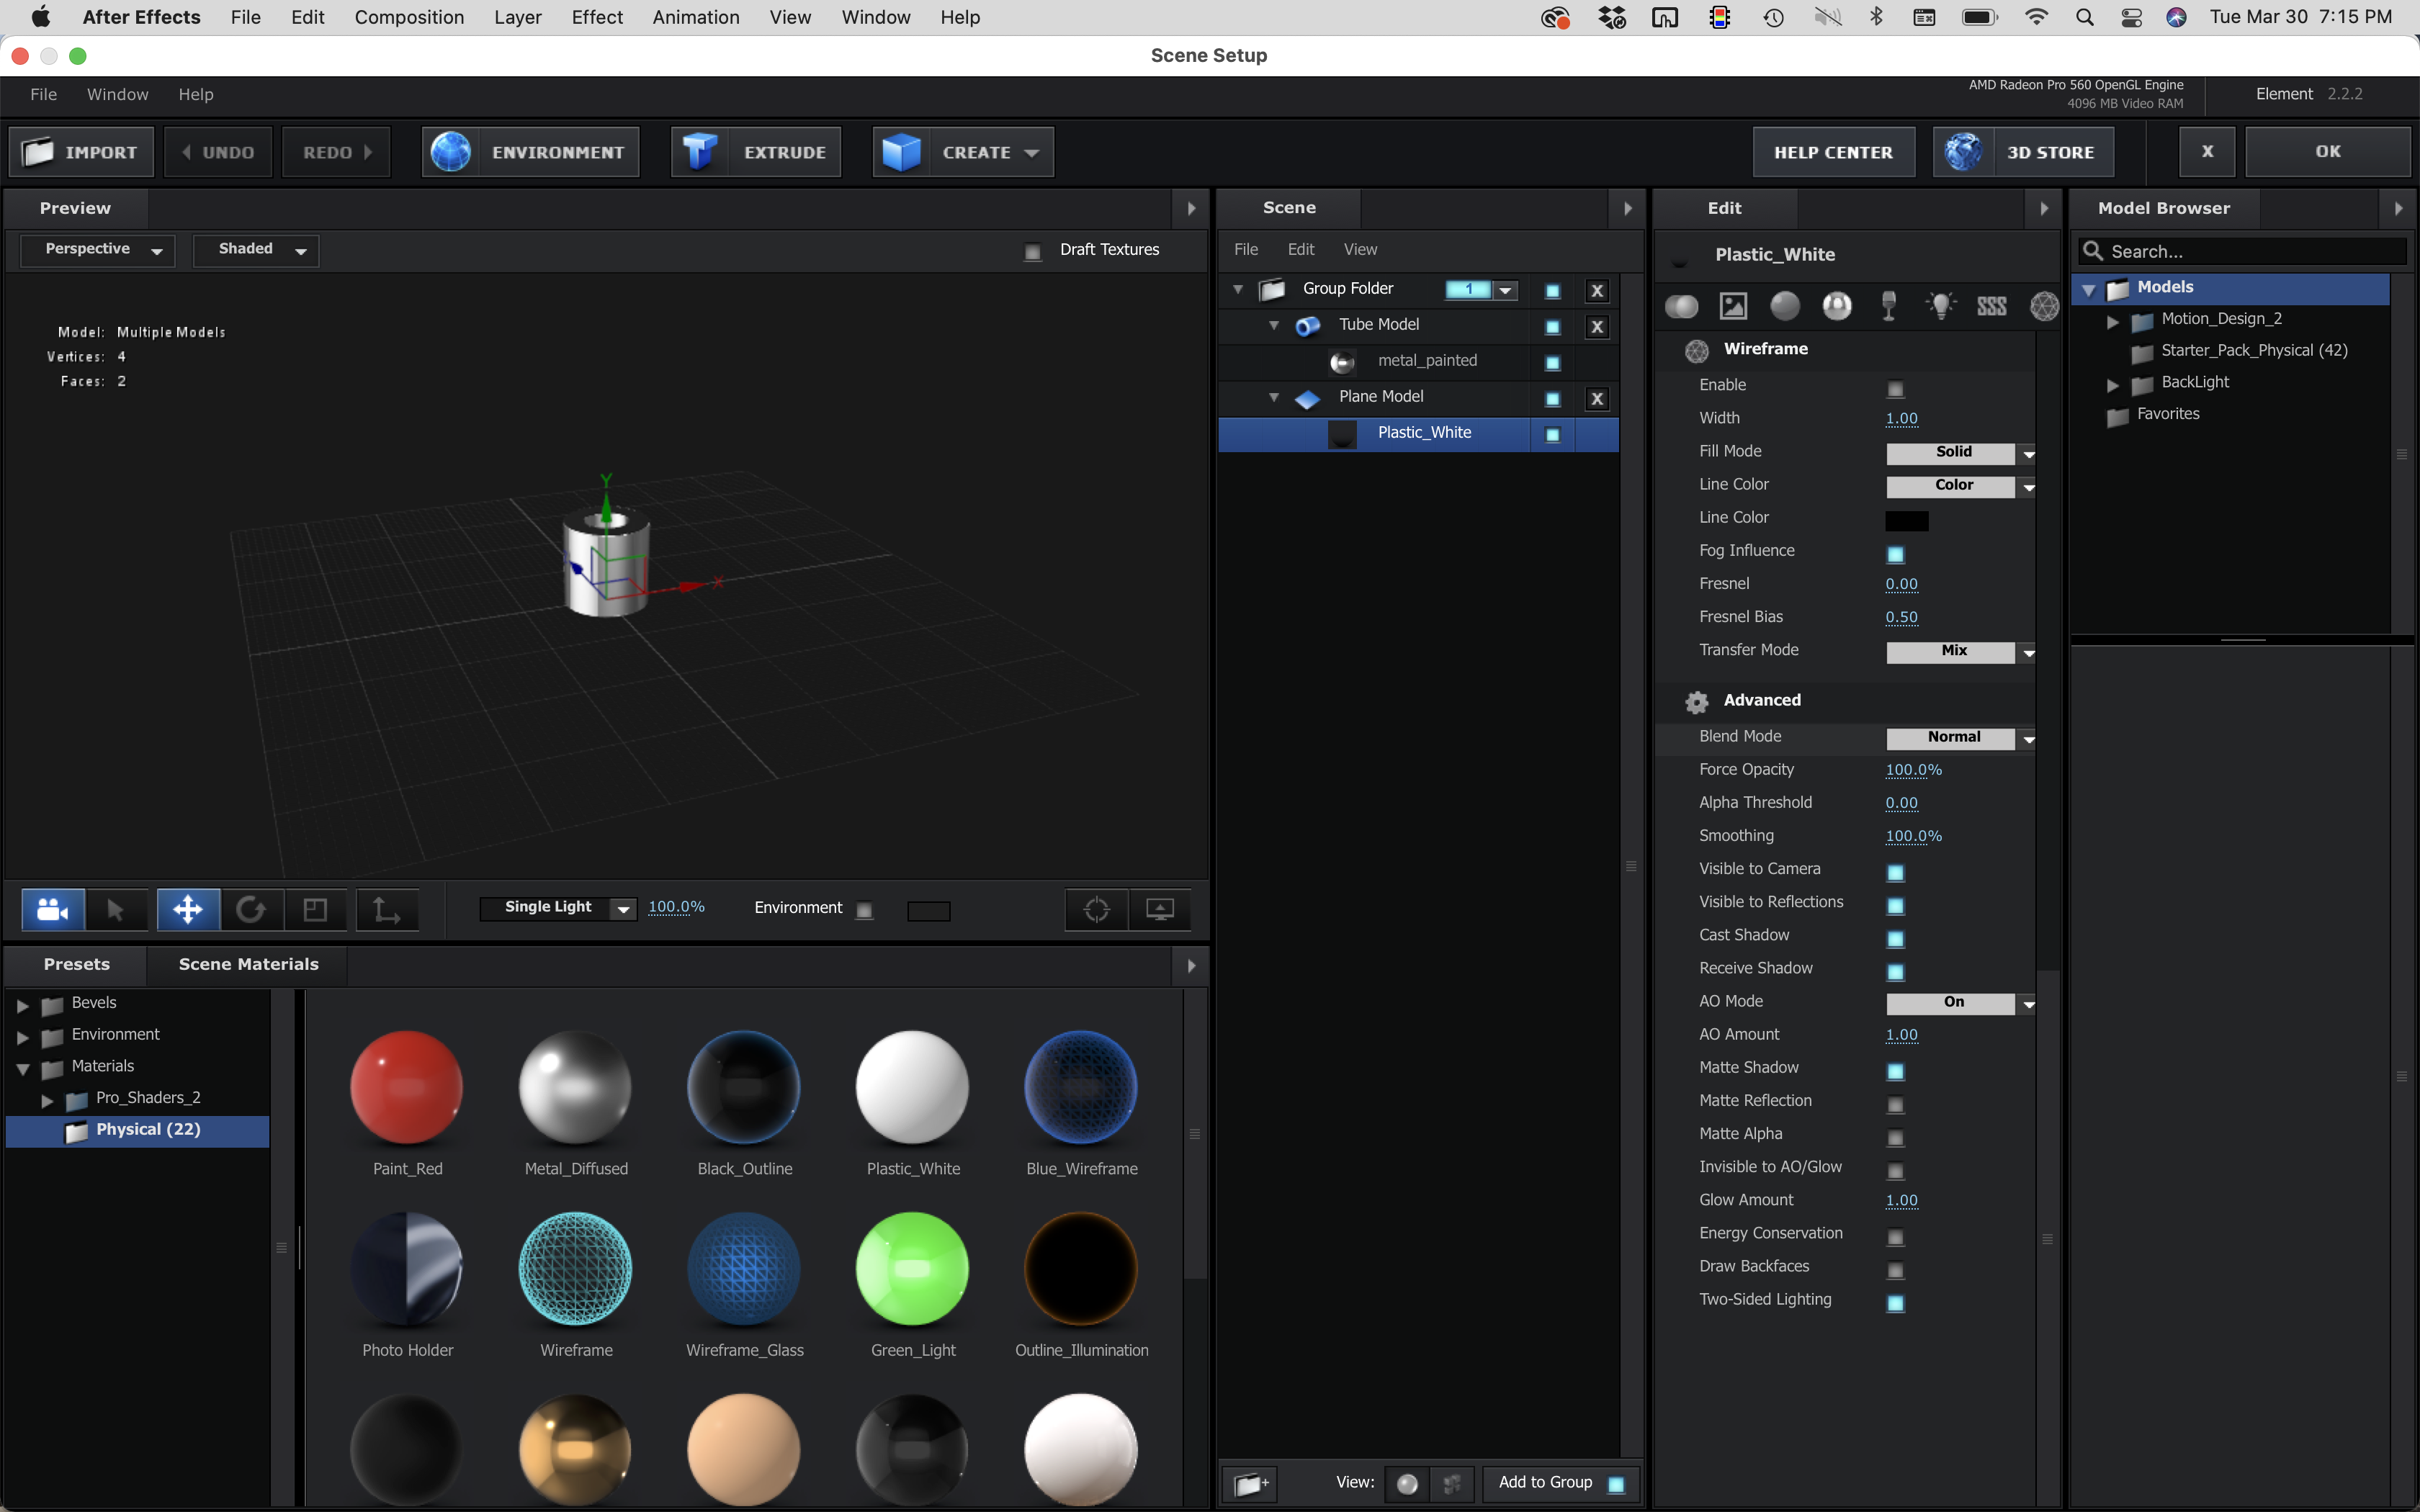Activate the camera tool icon

tap(52, 909)
